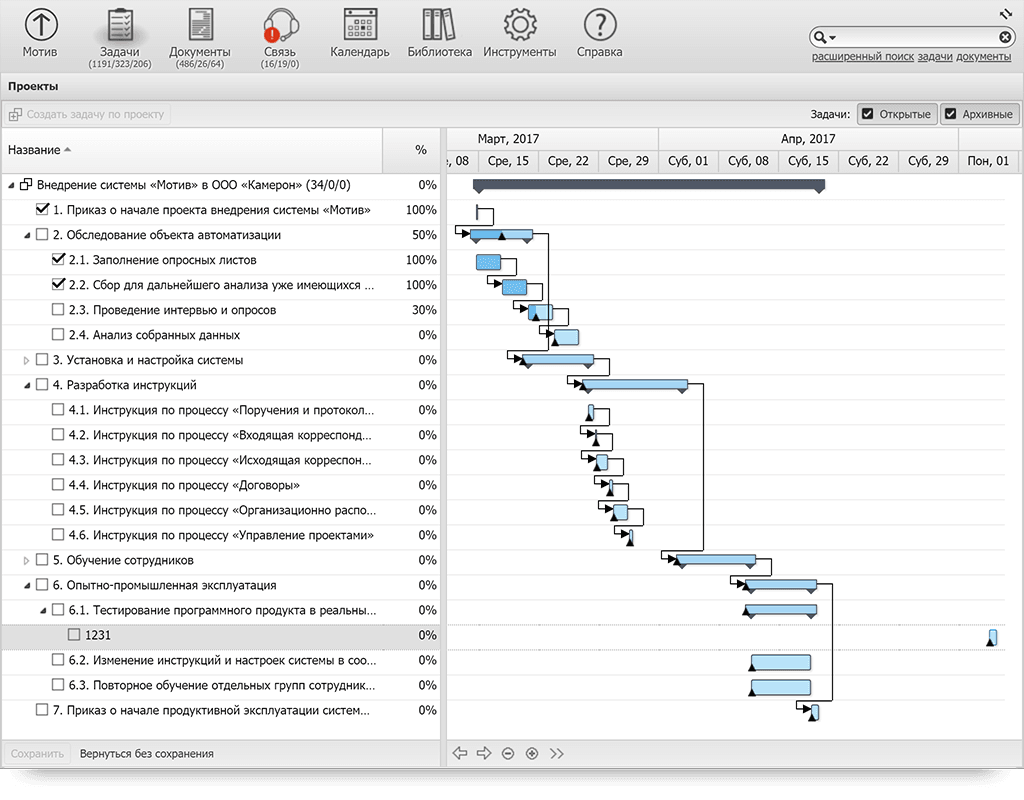Screen dimensions: 1024x800
Task: Open the search magnifier options dropdown
Action: [x=825, y=37]
